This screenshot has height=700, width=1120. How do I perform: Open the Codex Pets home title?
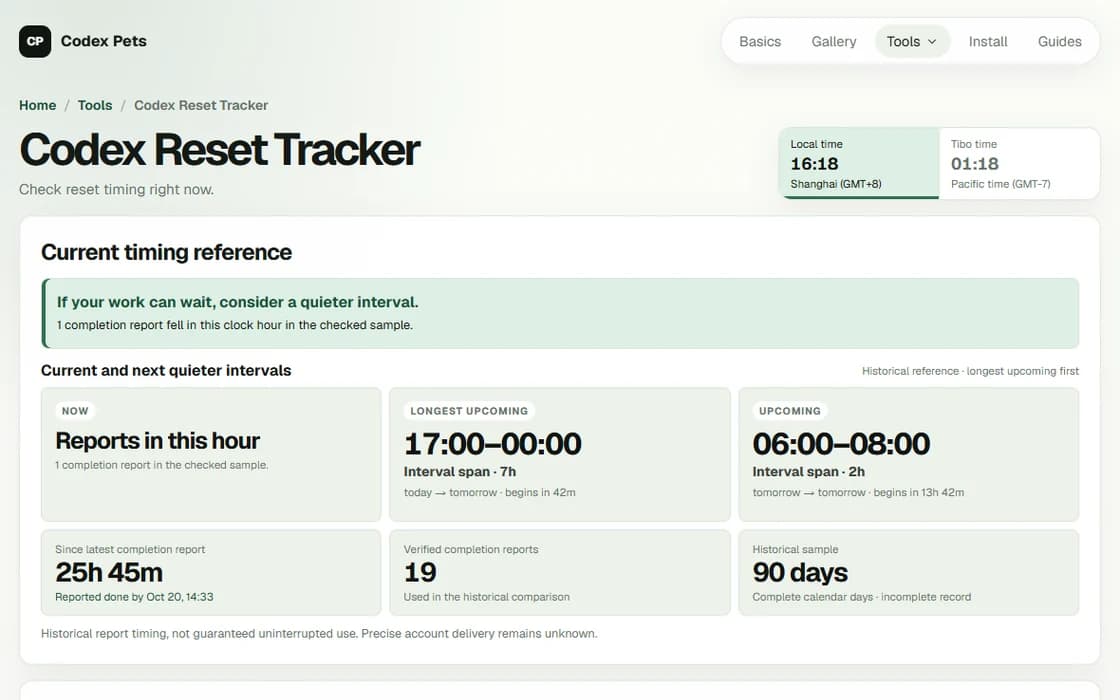click(x=104, y=41)
